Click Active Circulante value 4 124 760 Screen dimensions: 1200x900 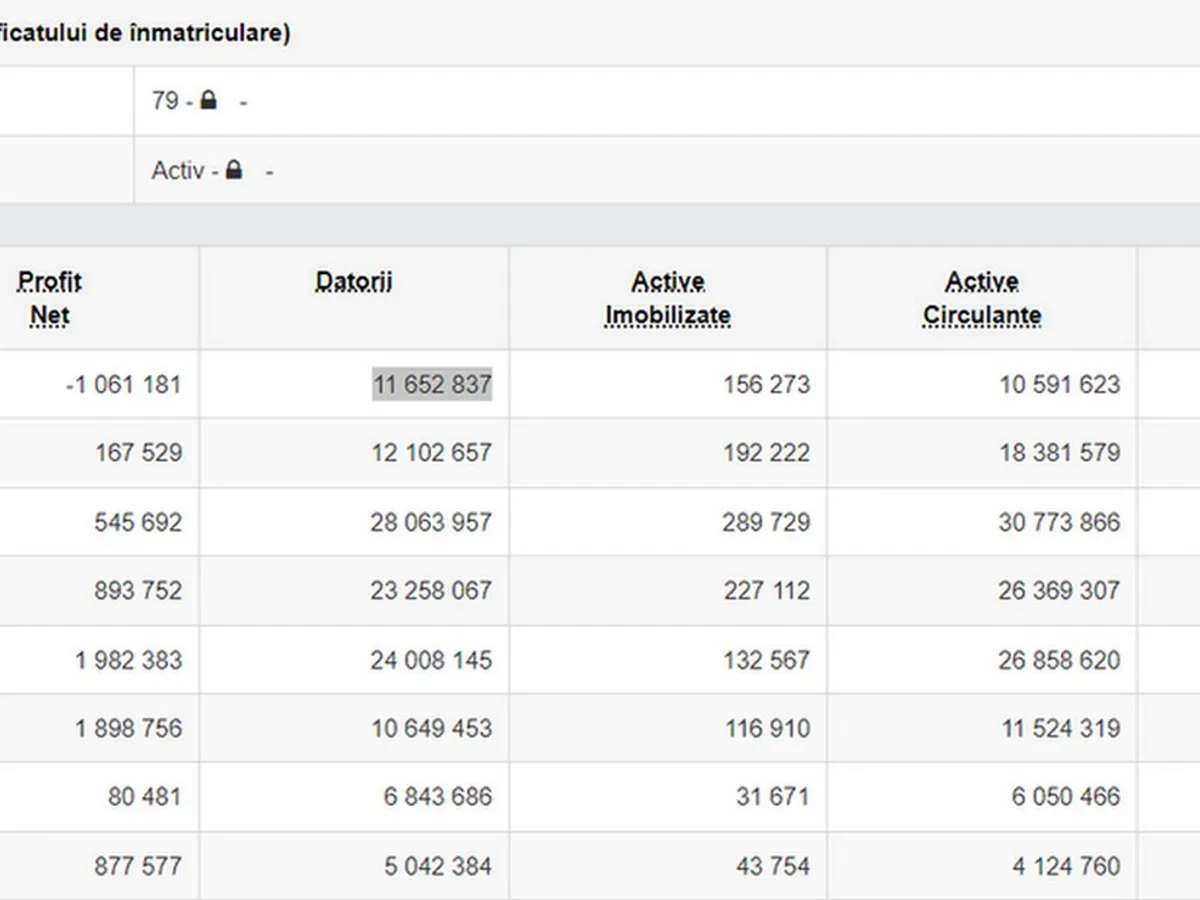coord(1066,866)
